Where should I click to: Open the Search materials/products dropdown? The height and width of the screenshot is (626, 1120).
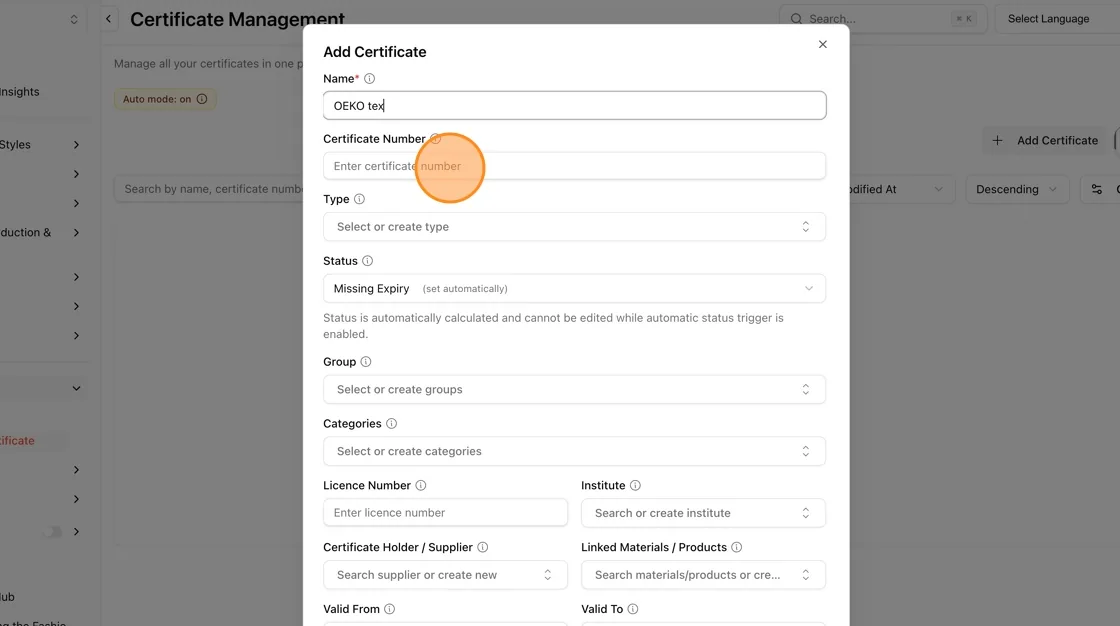click(704, 575)
